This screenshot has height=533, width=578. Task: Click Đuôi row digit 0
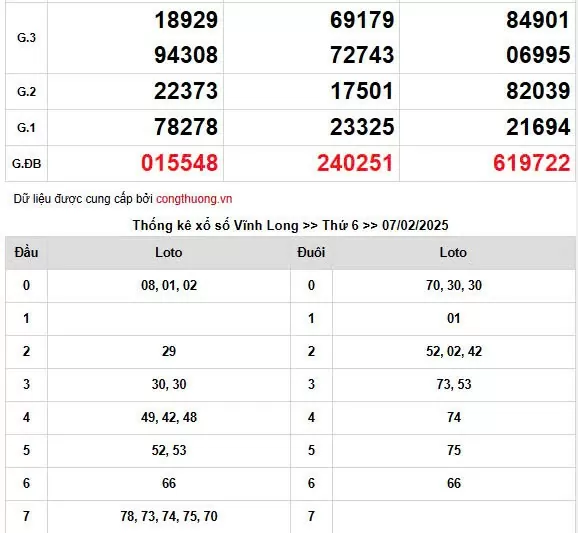point(311,285)
